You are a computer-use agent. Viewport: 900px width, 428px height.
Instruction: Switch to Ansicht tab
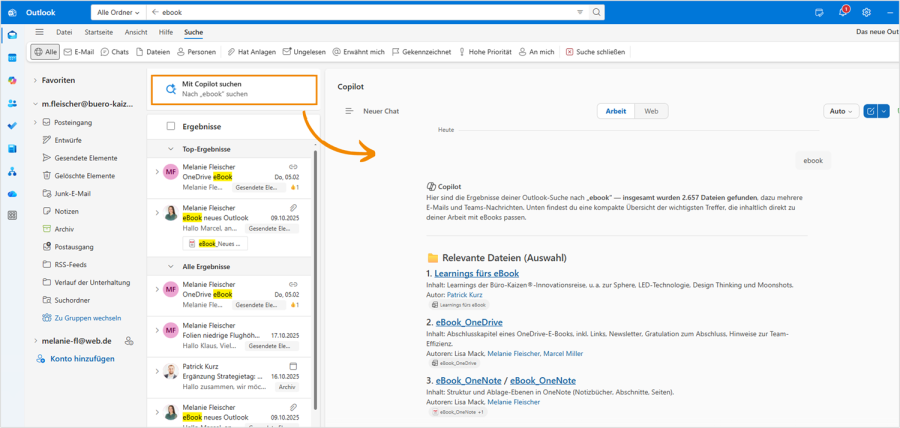(135, 32)
